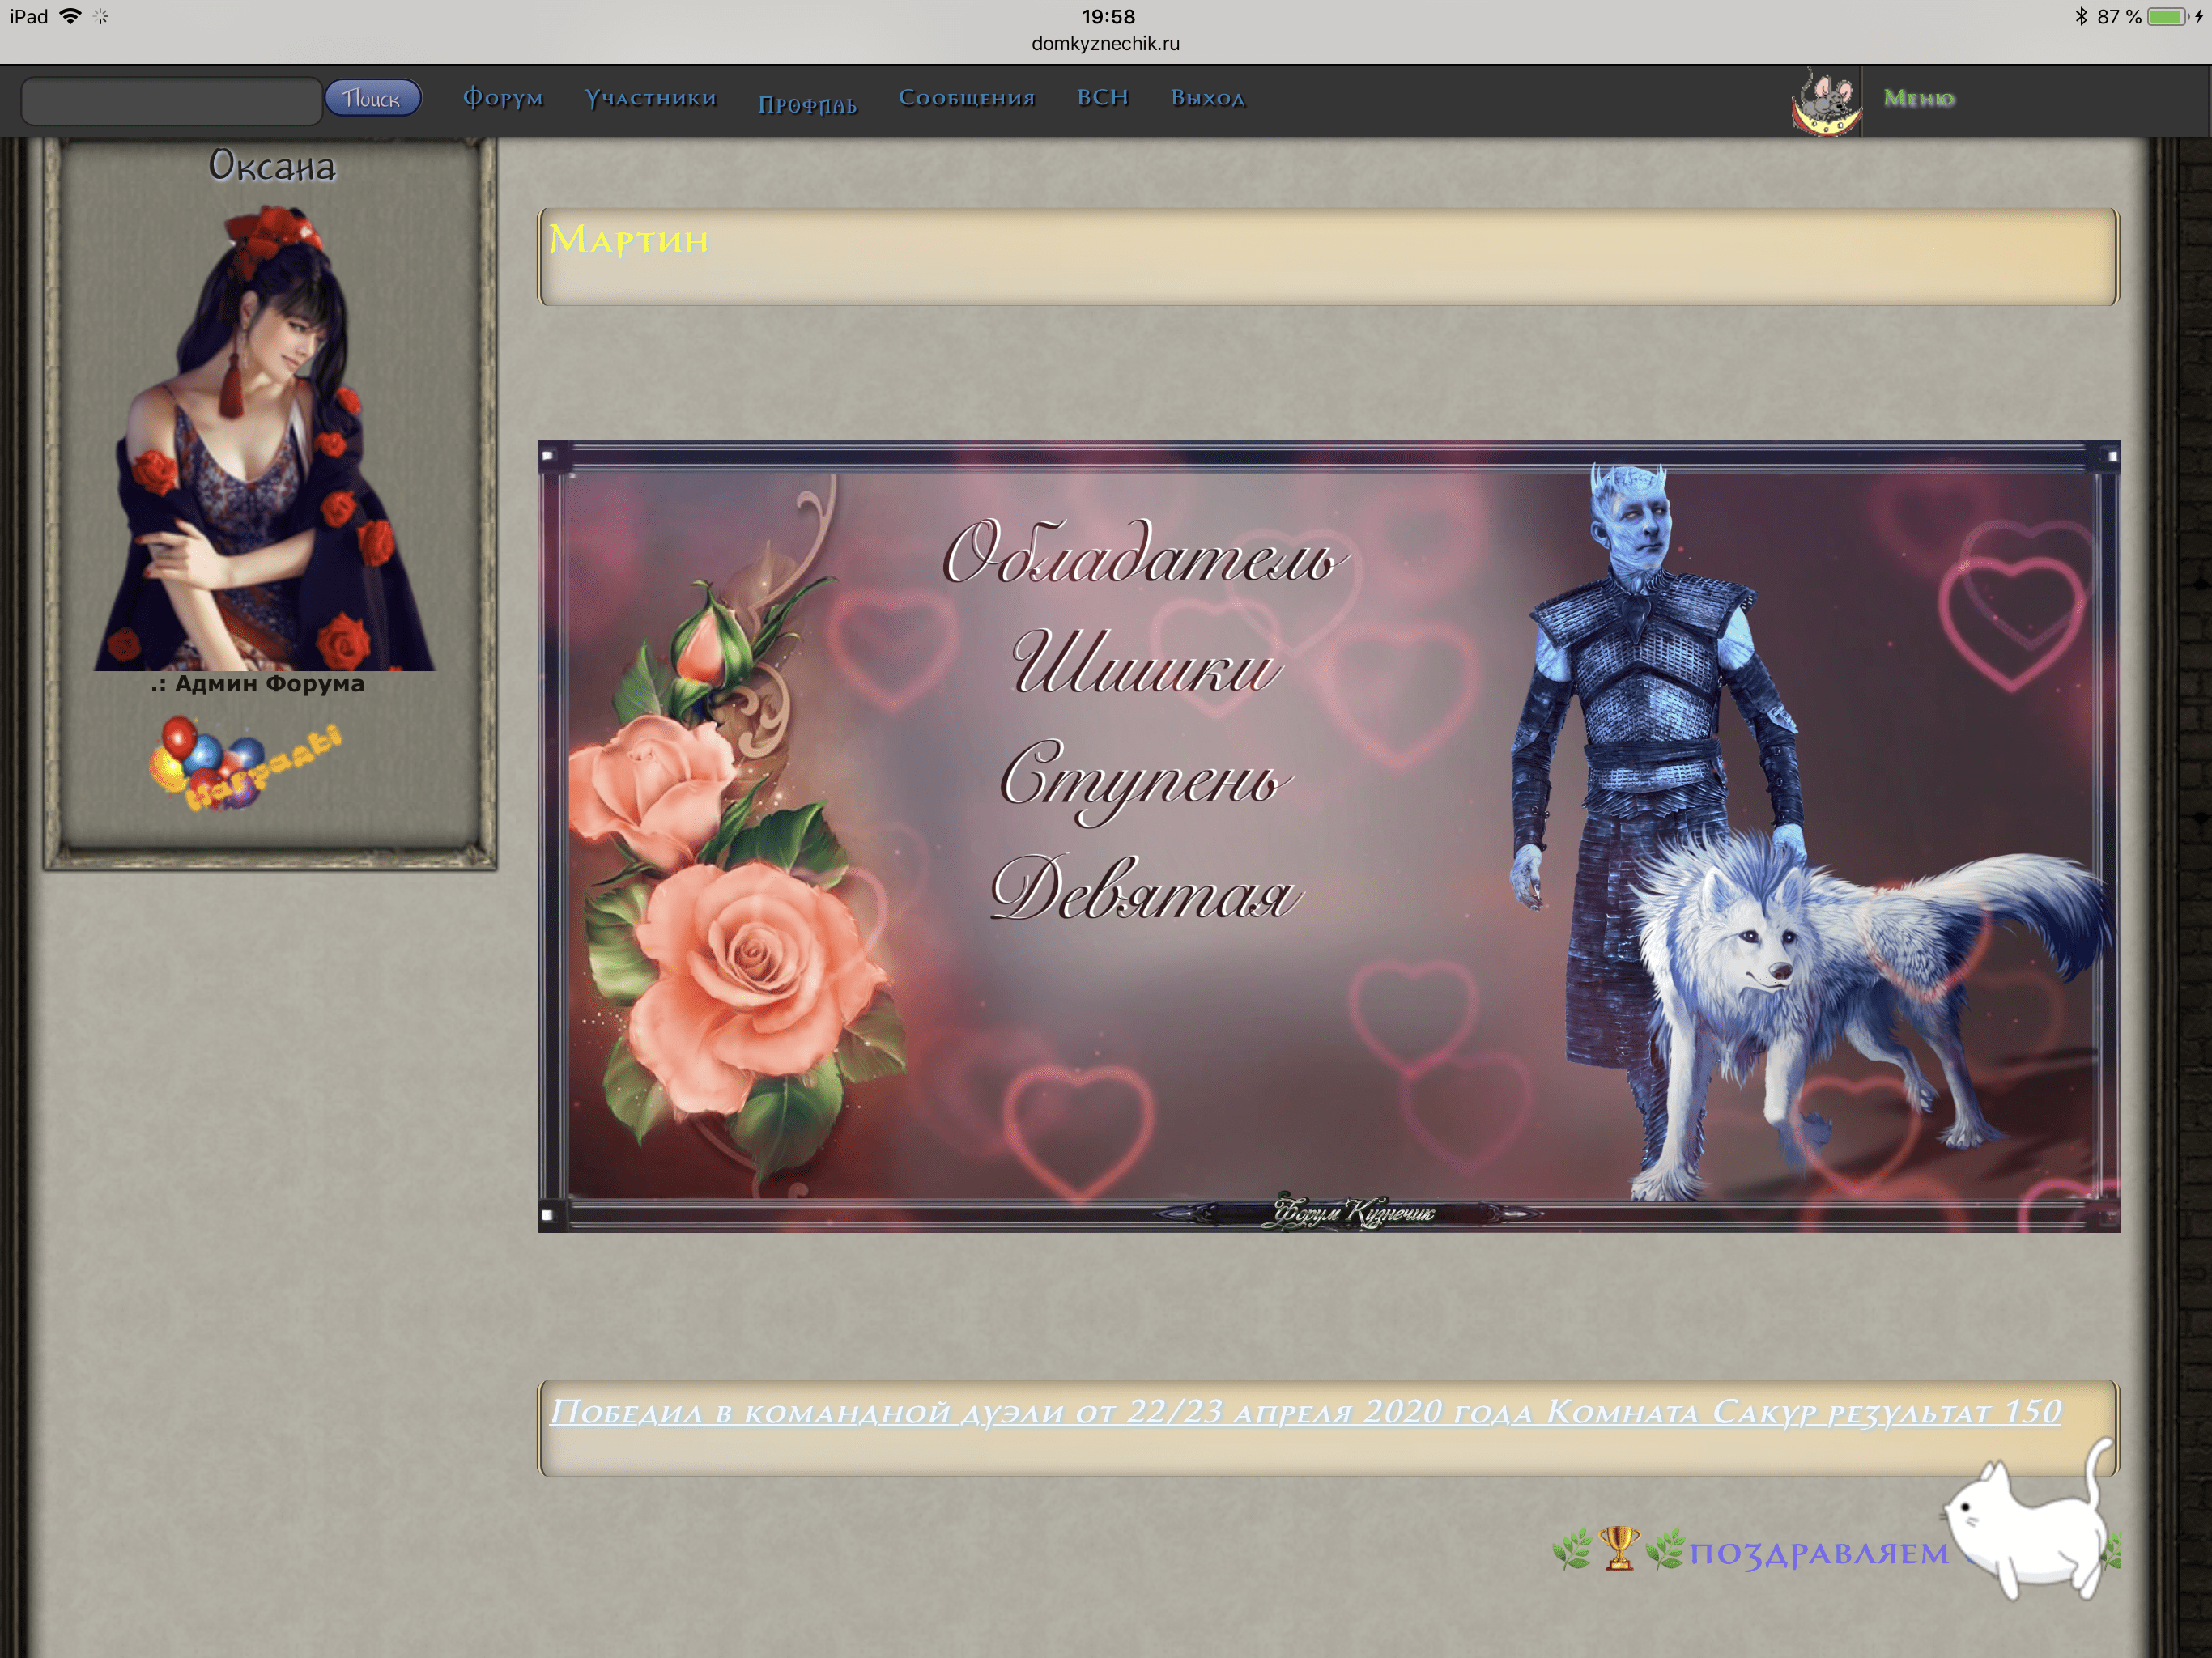Click the search input field
Image resolution: width=2212 pixels, height=1658 pixels.
(x=171, y=100)
